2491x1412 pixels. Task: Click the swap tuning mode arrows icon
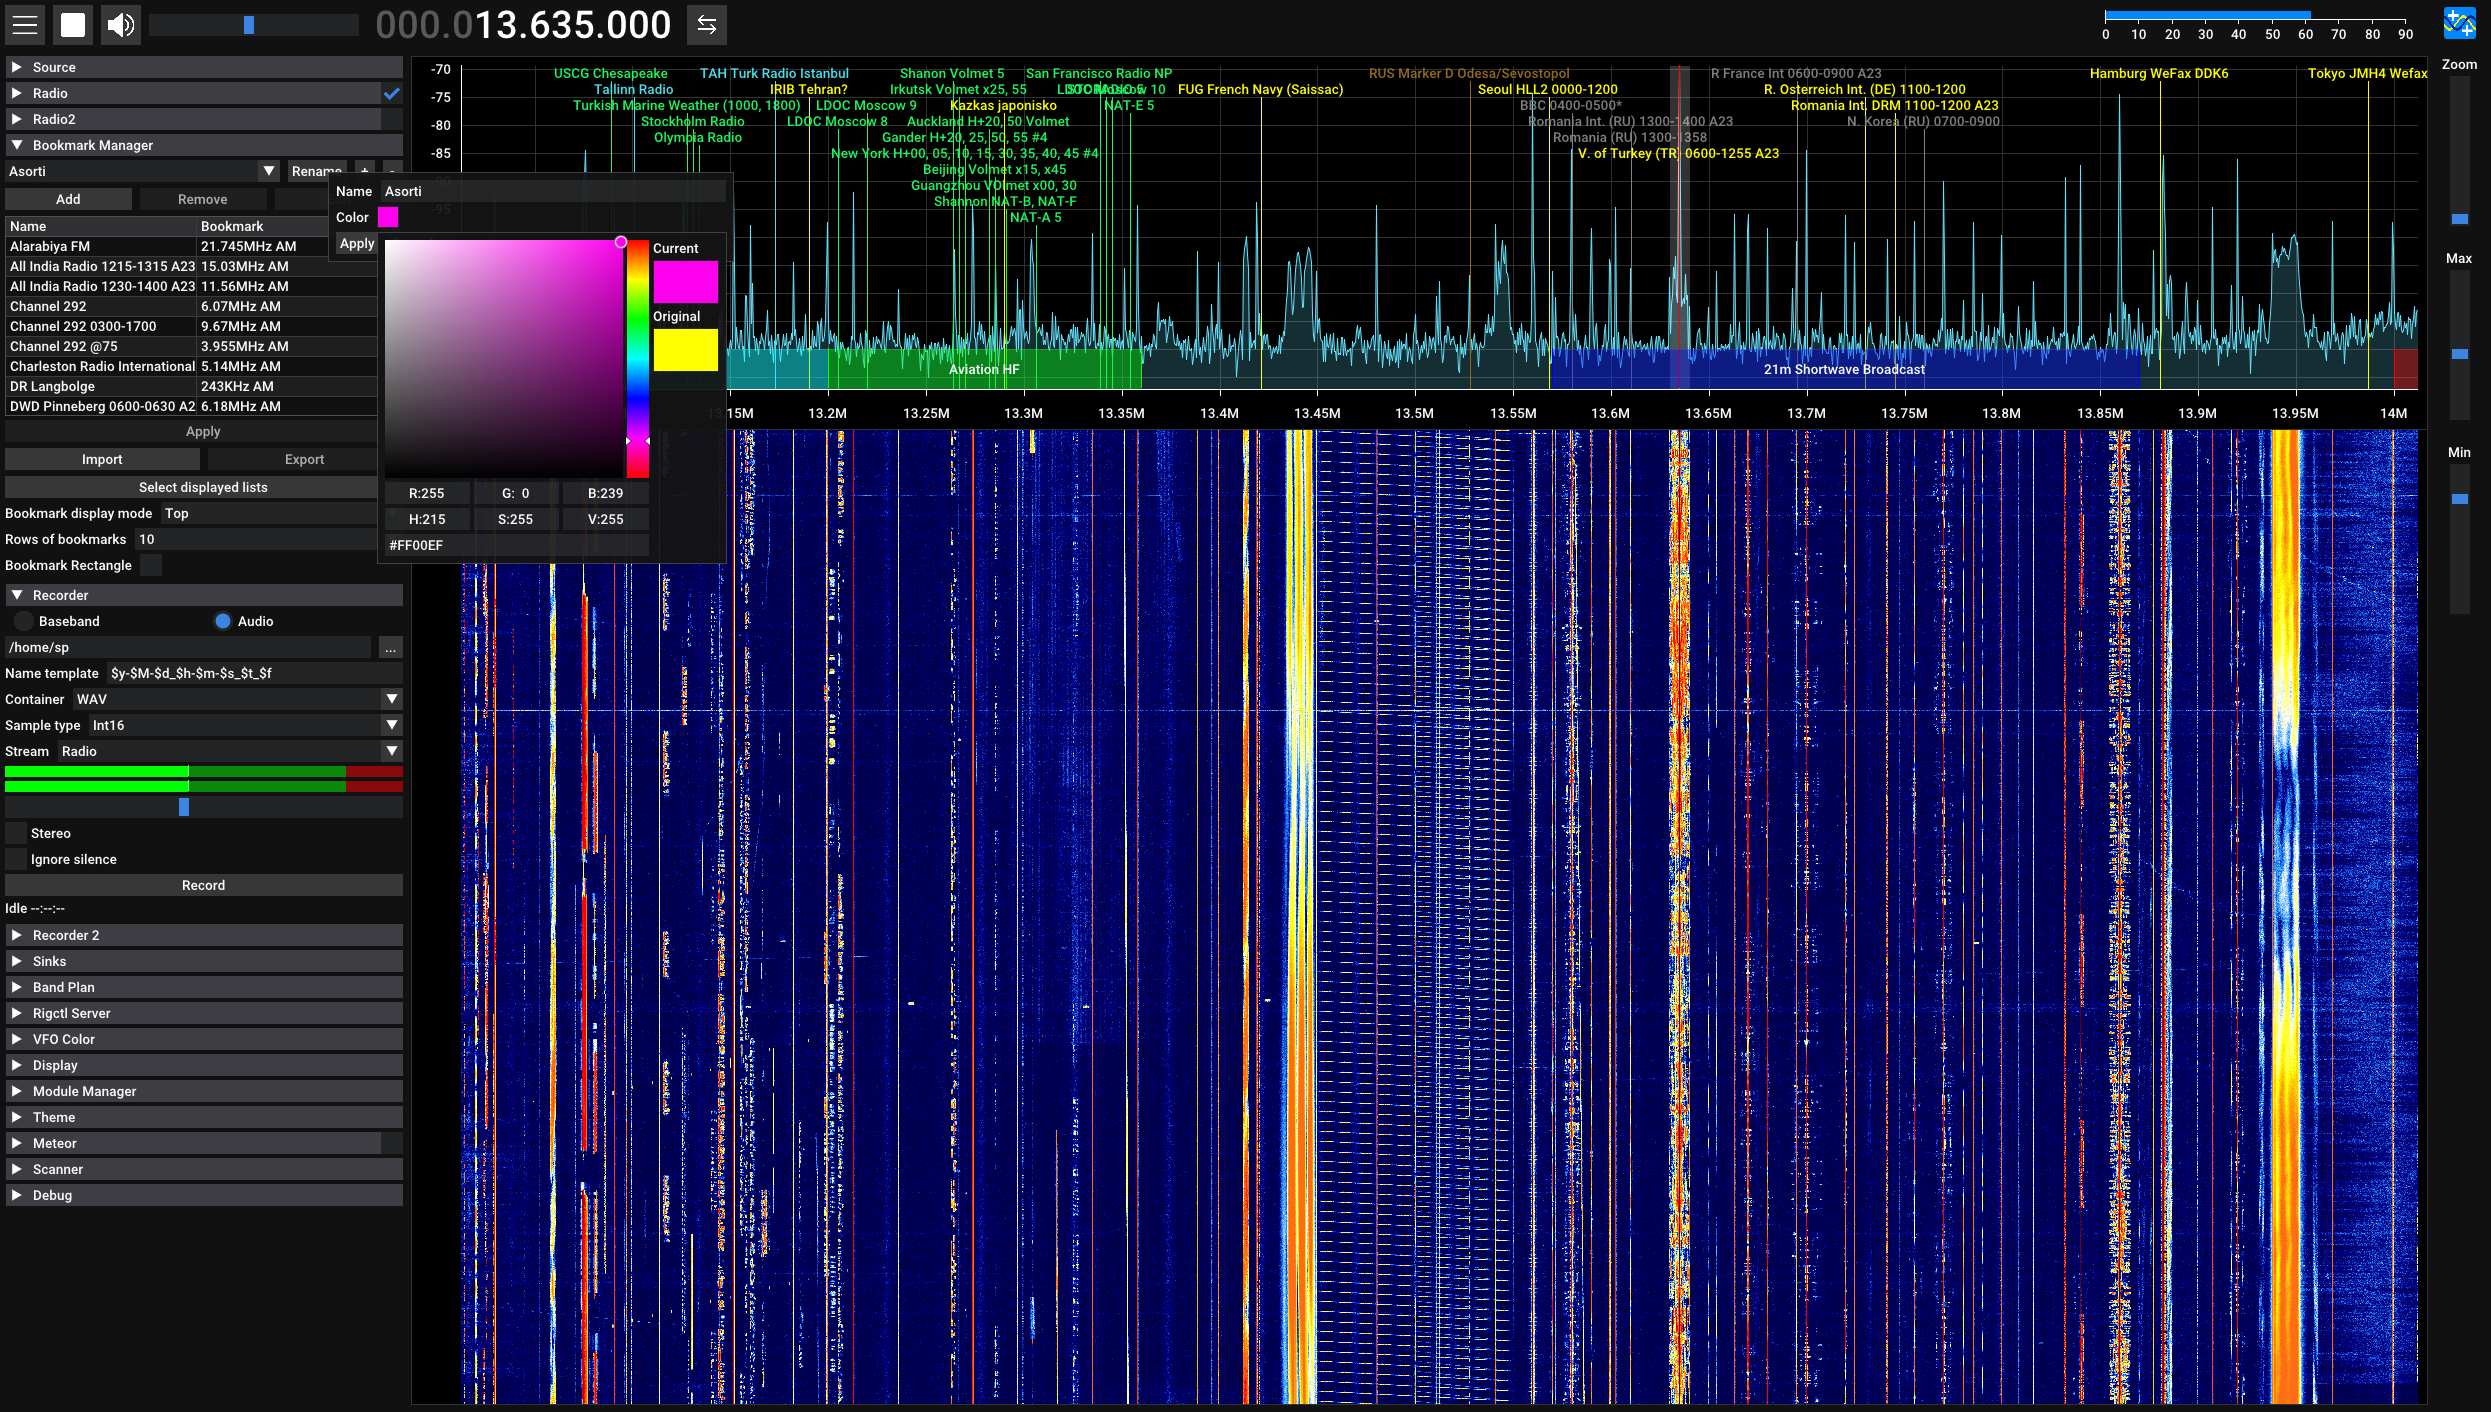coord(706,25)
